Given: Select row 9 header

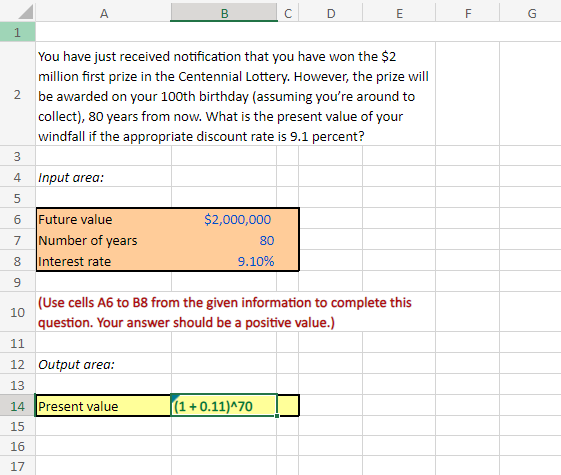Looking at the screenshot, I should [18, 282].
